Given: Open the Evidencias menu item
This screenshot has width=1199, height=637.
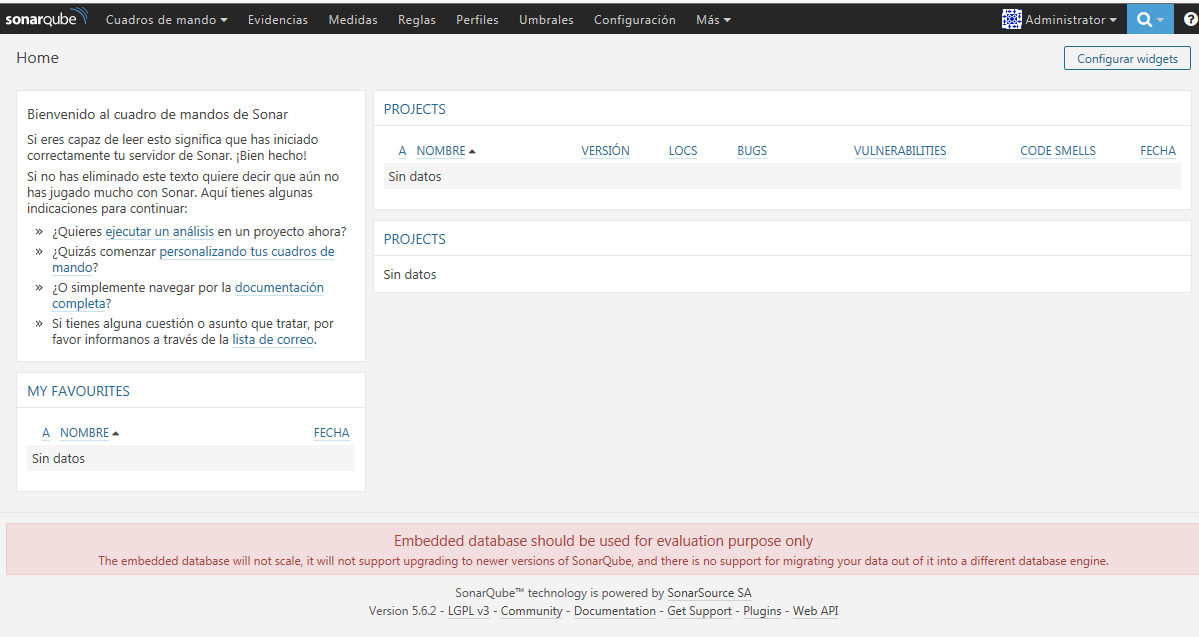Looking at the screenshot, I should [x=278, y=19].
